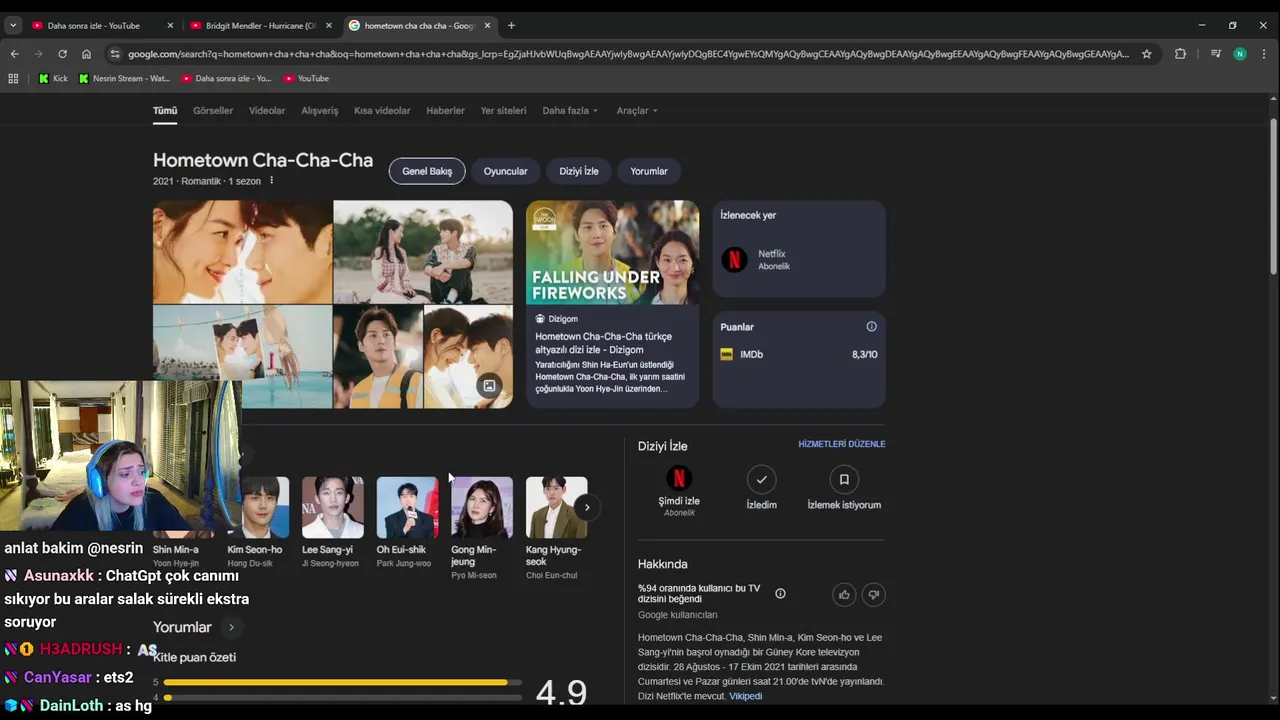Open the Kick bookmark
This screenshot has width=1280, height=720.
(x=53, y=78)
